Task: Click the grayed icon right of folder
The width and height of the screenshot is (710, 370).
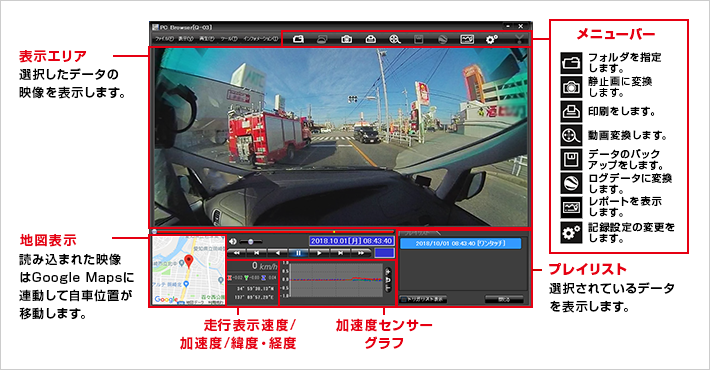Action: (322, 39)
